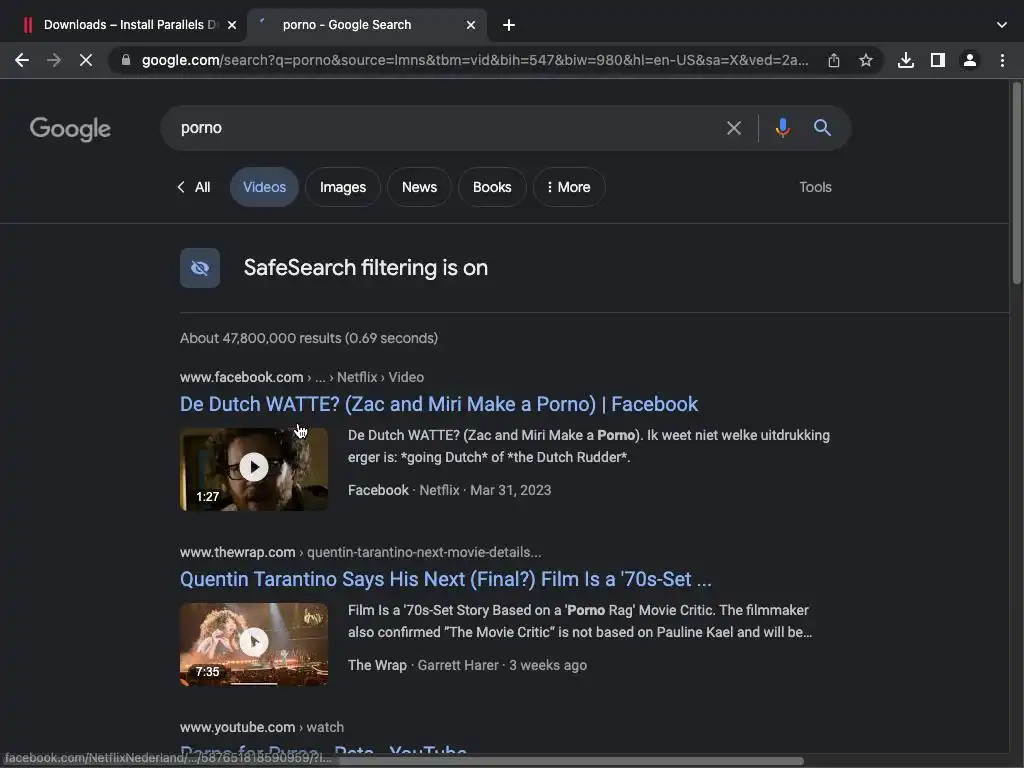The image size is (1024, 768).
Task: Expand the tab search chevron
Action: pyautogui.click(x=1002, y=25)
